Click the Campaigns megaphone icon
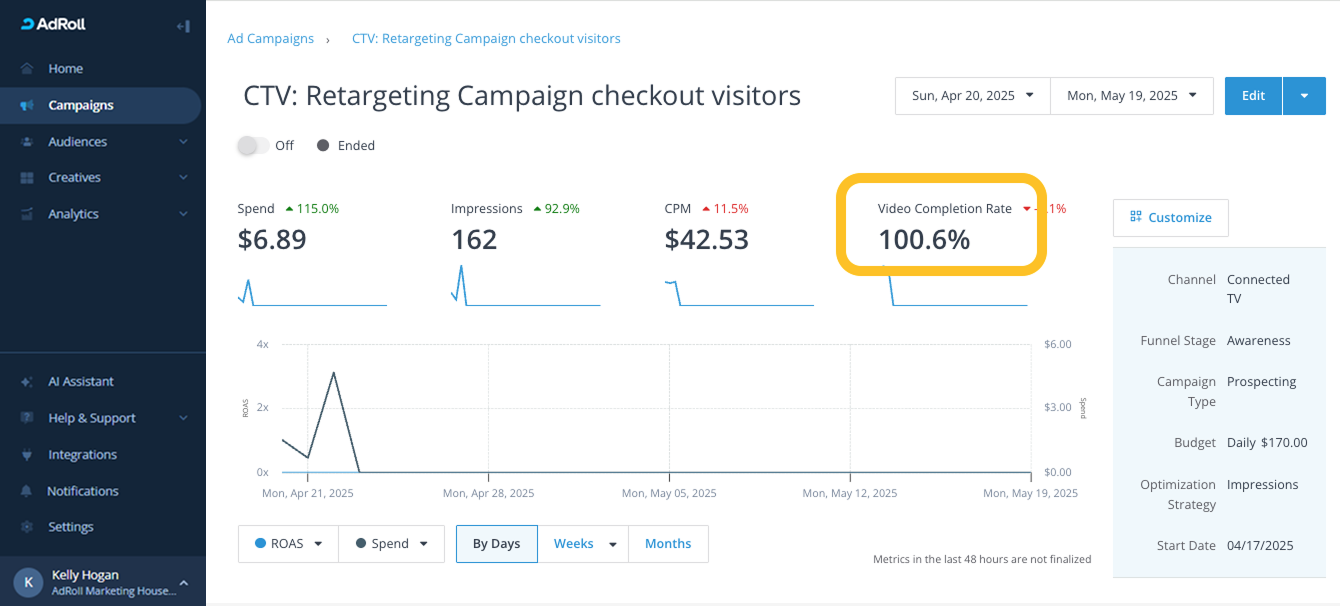Image resolution: width=1340 pixels, height=606 pixels. point(27,105)
